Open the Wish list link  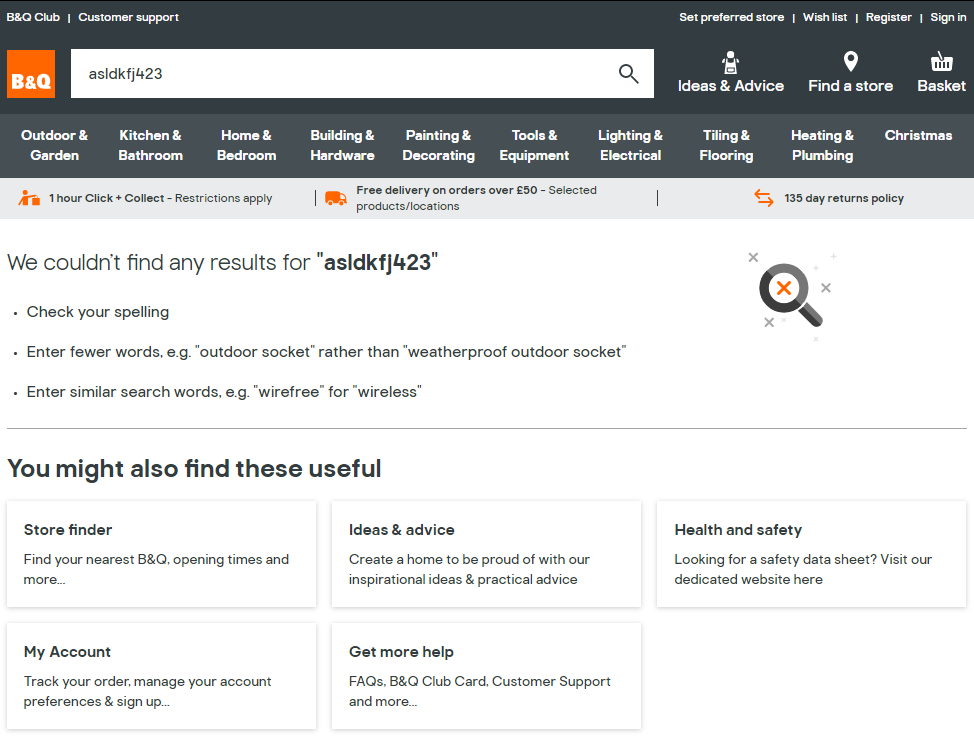825,17
